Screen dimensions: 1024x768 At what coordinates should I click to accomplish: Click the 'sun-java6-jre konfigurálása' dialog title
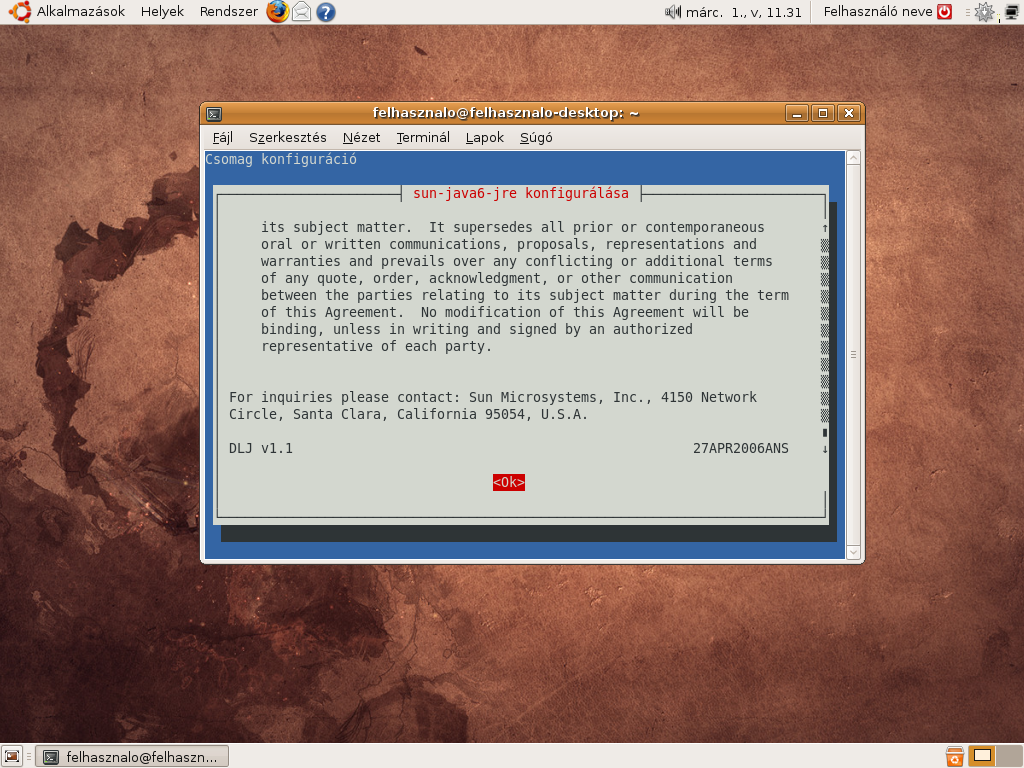[521, 193]
